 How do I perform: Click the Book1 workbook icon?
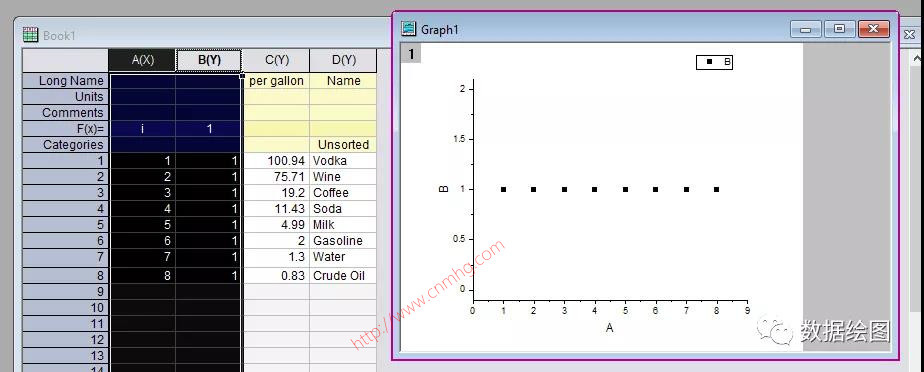[30, 35]
